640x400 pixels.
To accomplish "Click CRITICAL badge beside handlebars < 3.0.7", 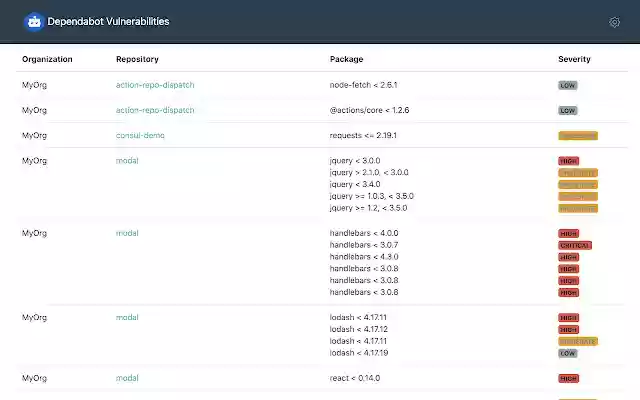I will (575, 245).
